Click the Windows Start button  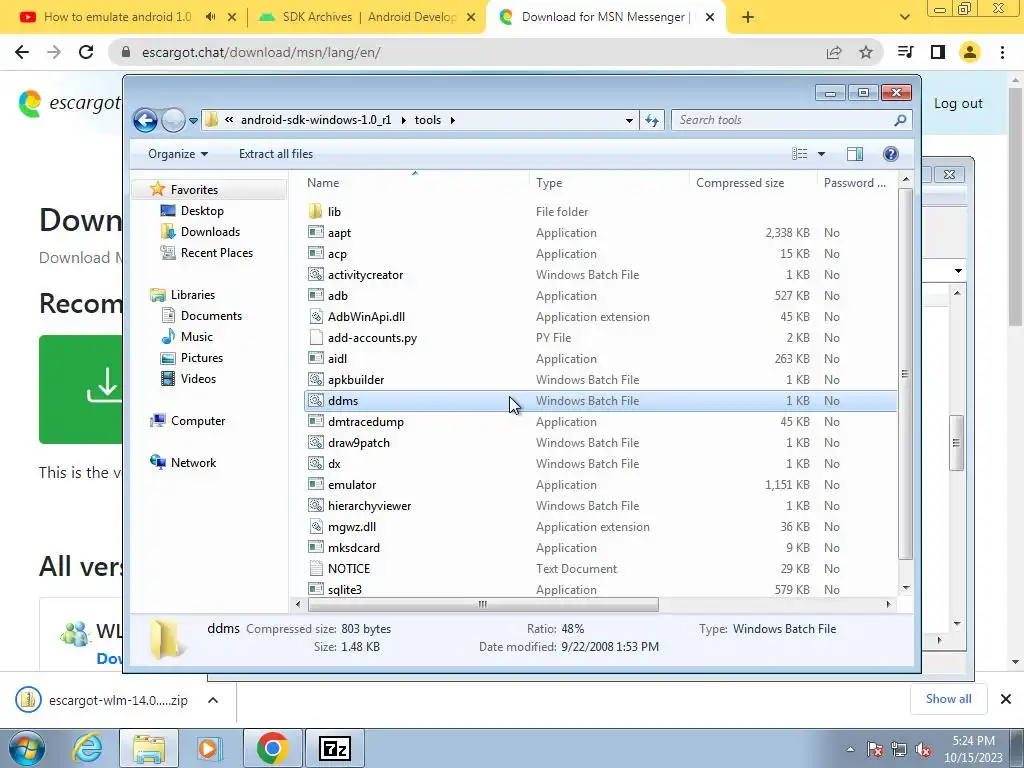[26, 748]
